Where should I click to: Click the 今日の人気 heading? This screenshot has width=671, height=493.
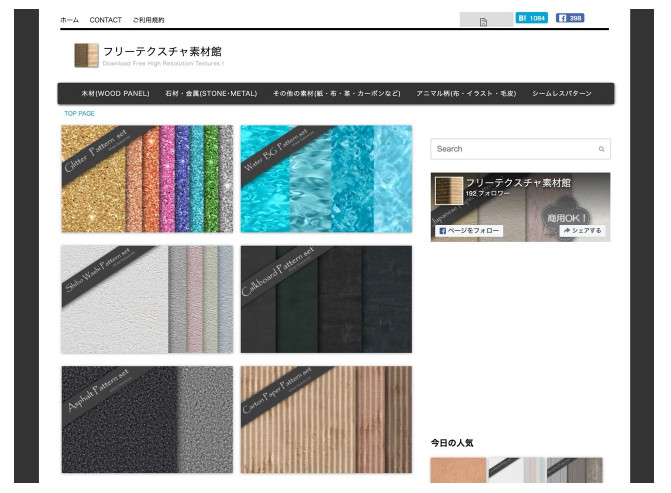click(452, 443)
